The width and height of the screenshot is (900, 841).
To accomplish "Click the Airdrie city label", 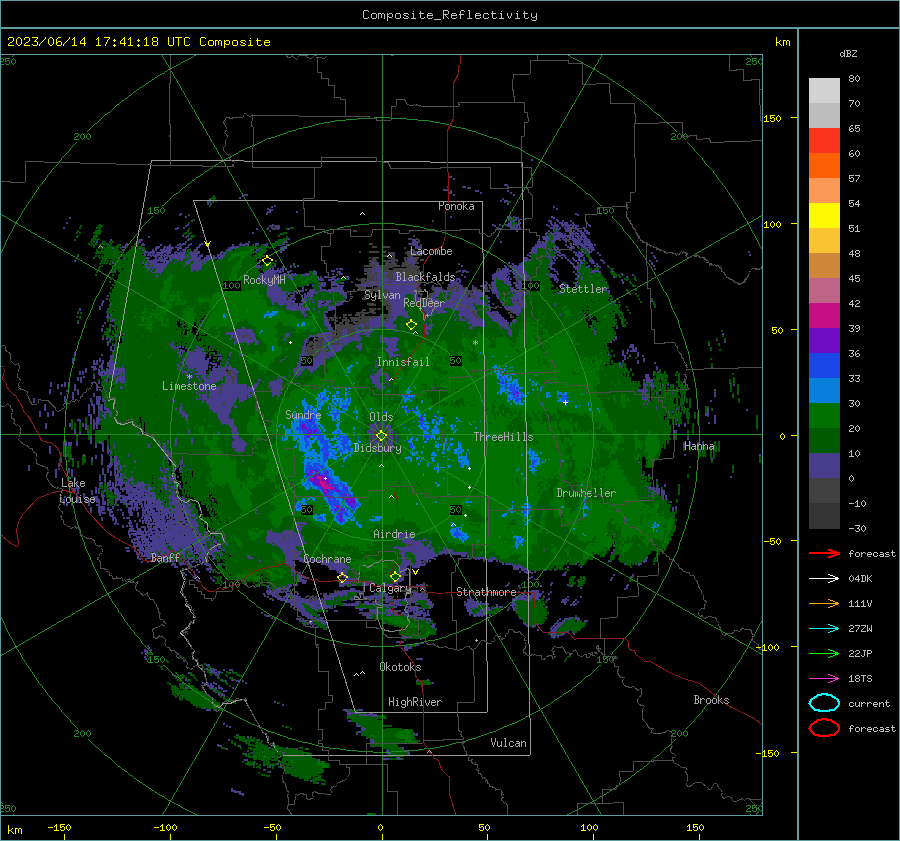I will 394,534.
